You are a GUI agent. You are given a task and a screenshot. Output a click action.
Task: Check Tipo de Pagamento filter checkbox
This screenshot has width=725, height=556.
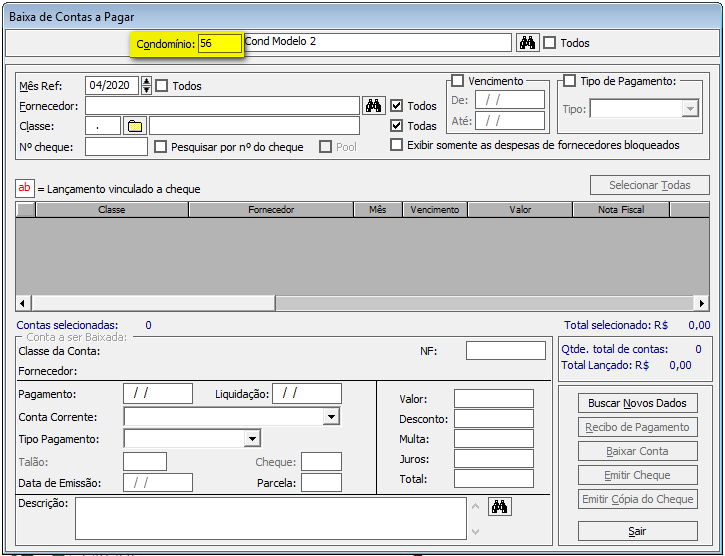tap(570, 81)
